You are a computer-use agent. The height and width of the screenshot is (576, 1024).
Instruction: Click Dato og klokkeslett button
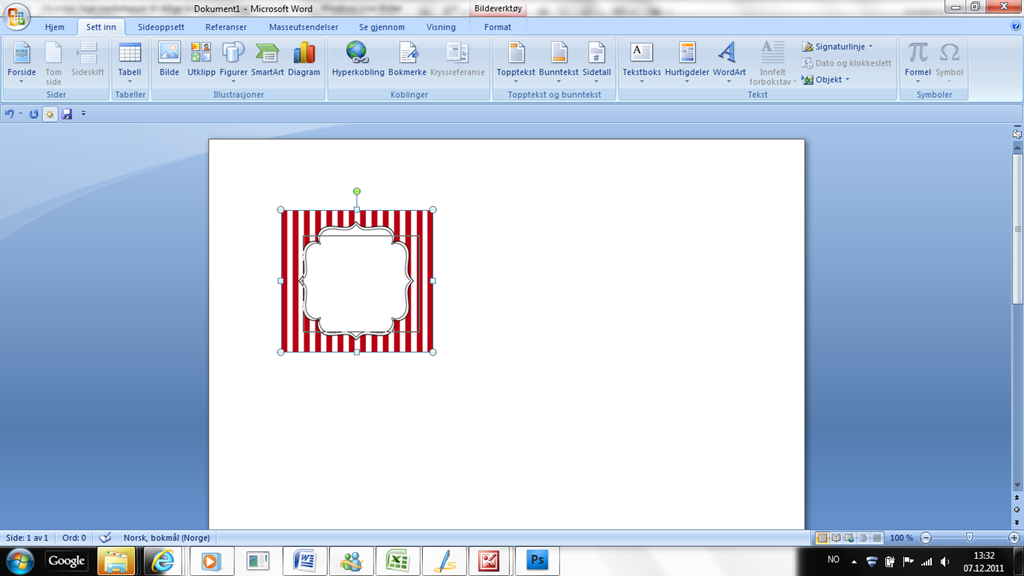click(846, 63)
